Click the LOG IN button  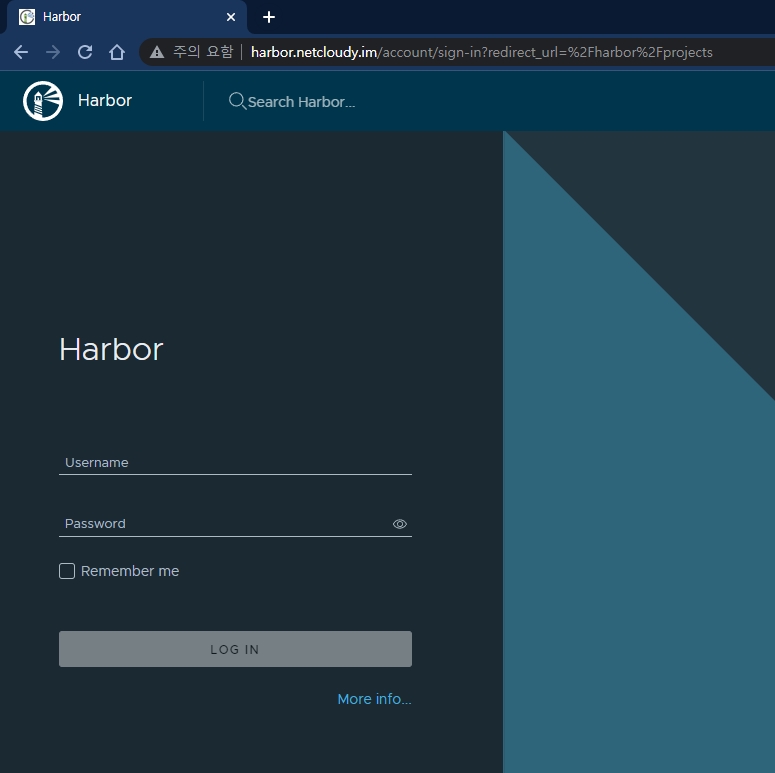pos(235,649)
